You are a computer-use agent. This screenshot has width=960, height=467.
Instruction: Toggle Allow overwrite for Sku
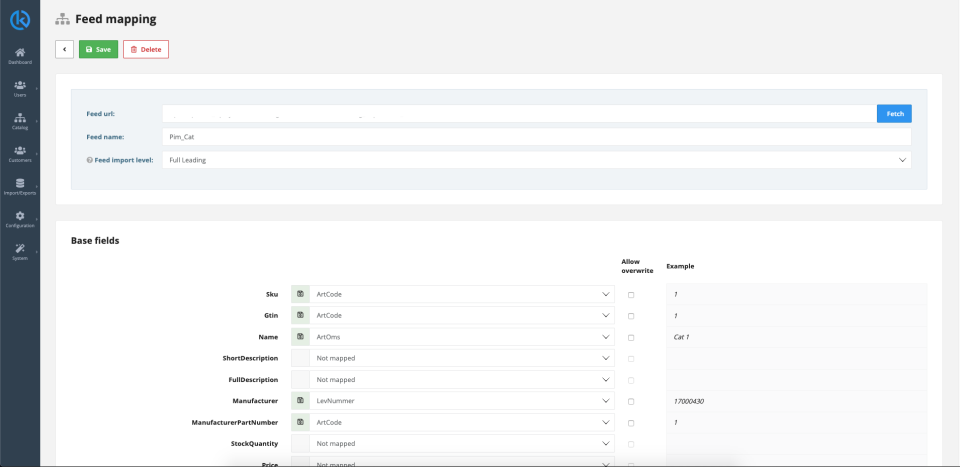[631, 295]
